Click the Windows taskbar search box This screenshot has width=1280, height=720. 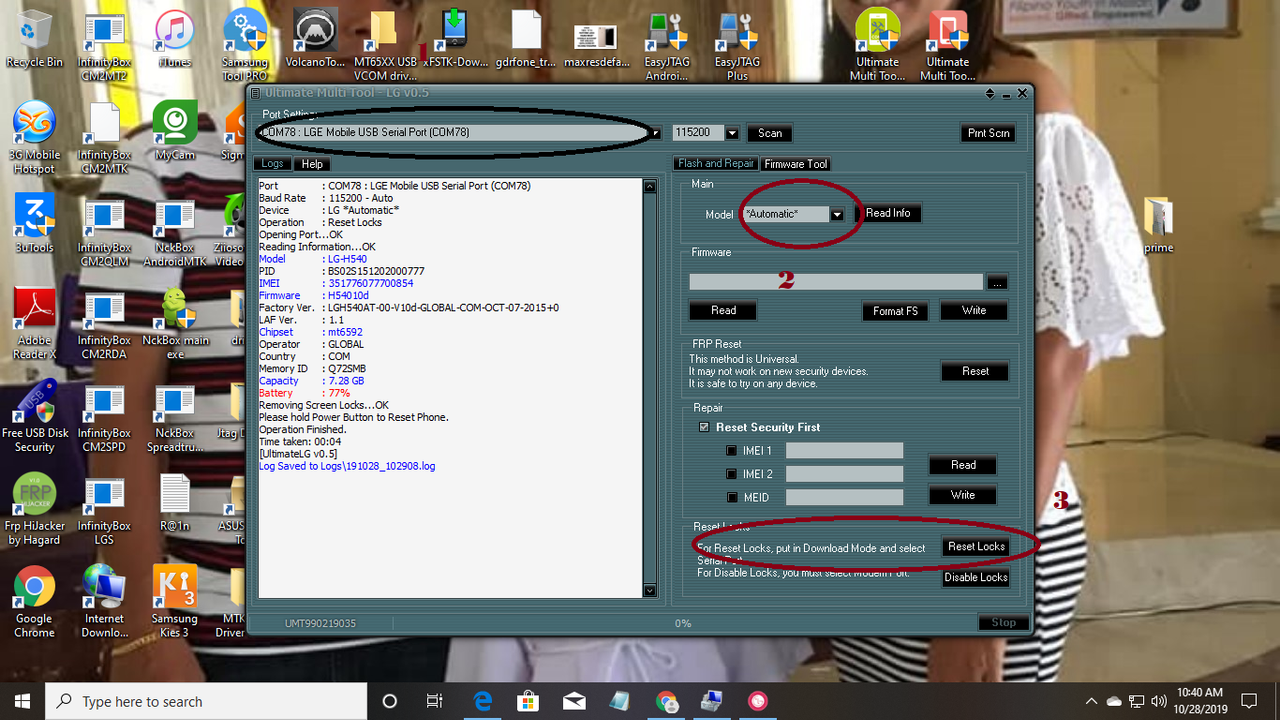[x=207, y=701]
